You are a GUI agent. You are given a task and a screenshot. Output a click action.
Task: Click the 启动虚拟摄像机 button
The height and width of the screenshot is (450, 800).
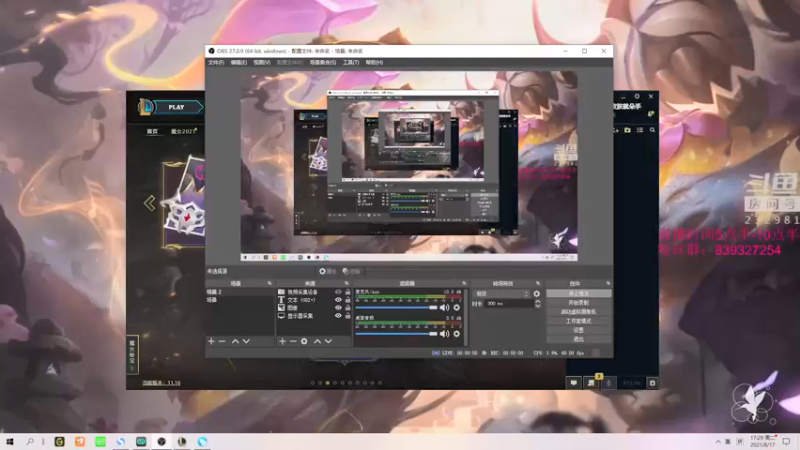click(x=579, y=312)
